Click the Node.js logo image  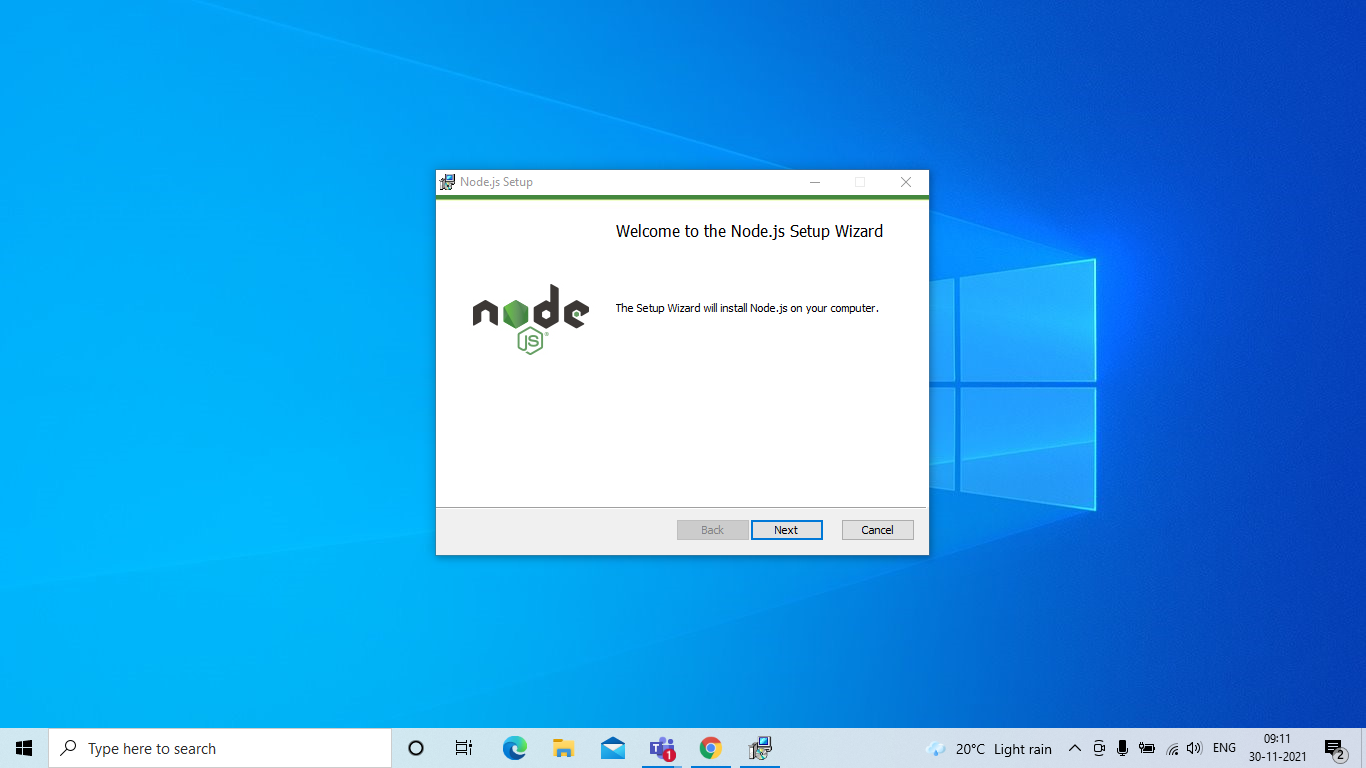[530, 319]
